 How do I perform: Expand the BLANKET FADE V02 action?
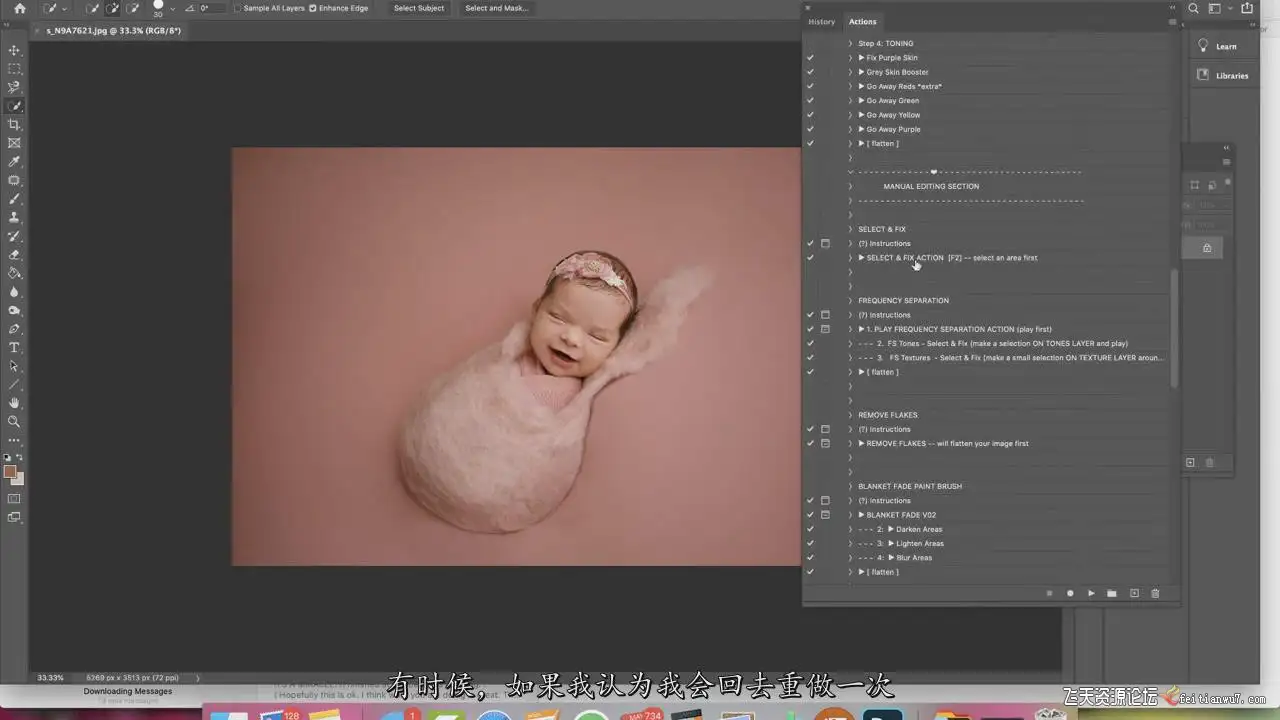850,515
